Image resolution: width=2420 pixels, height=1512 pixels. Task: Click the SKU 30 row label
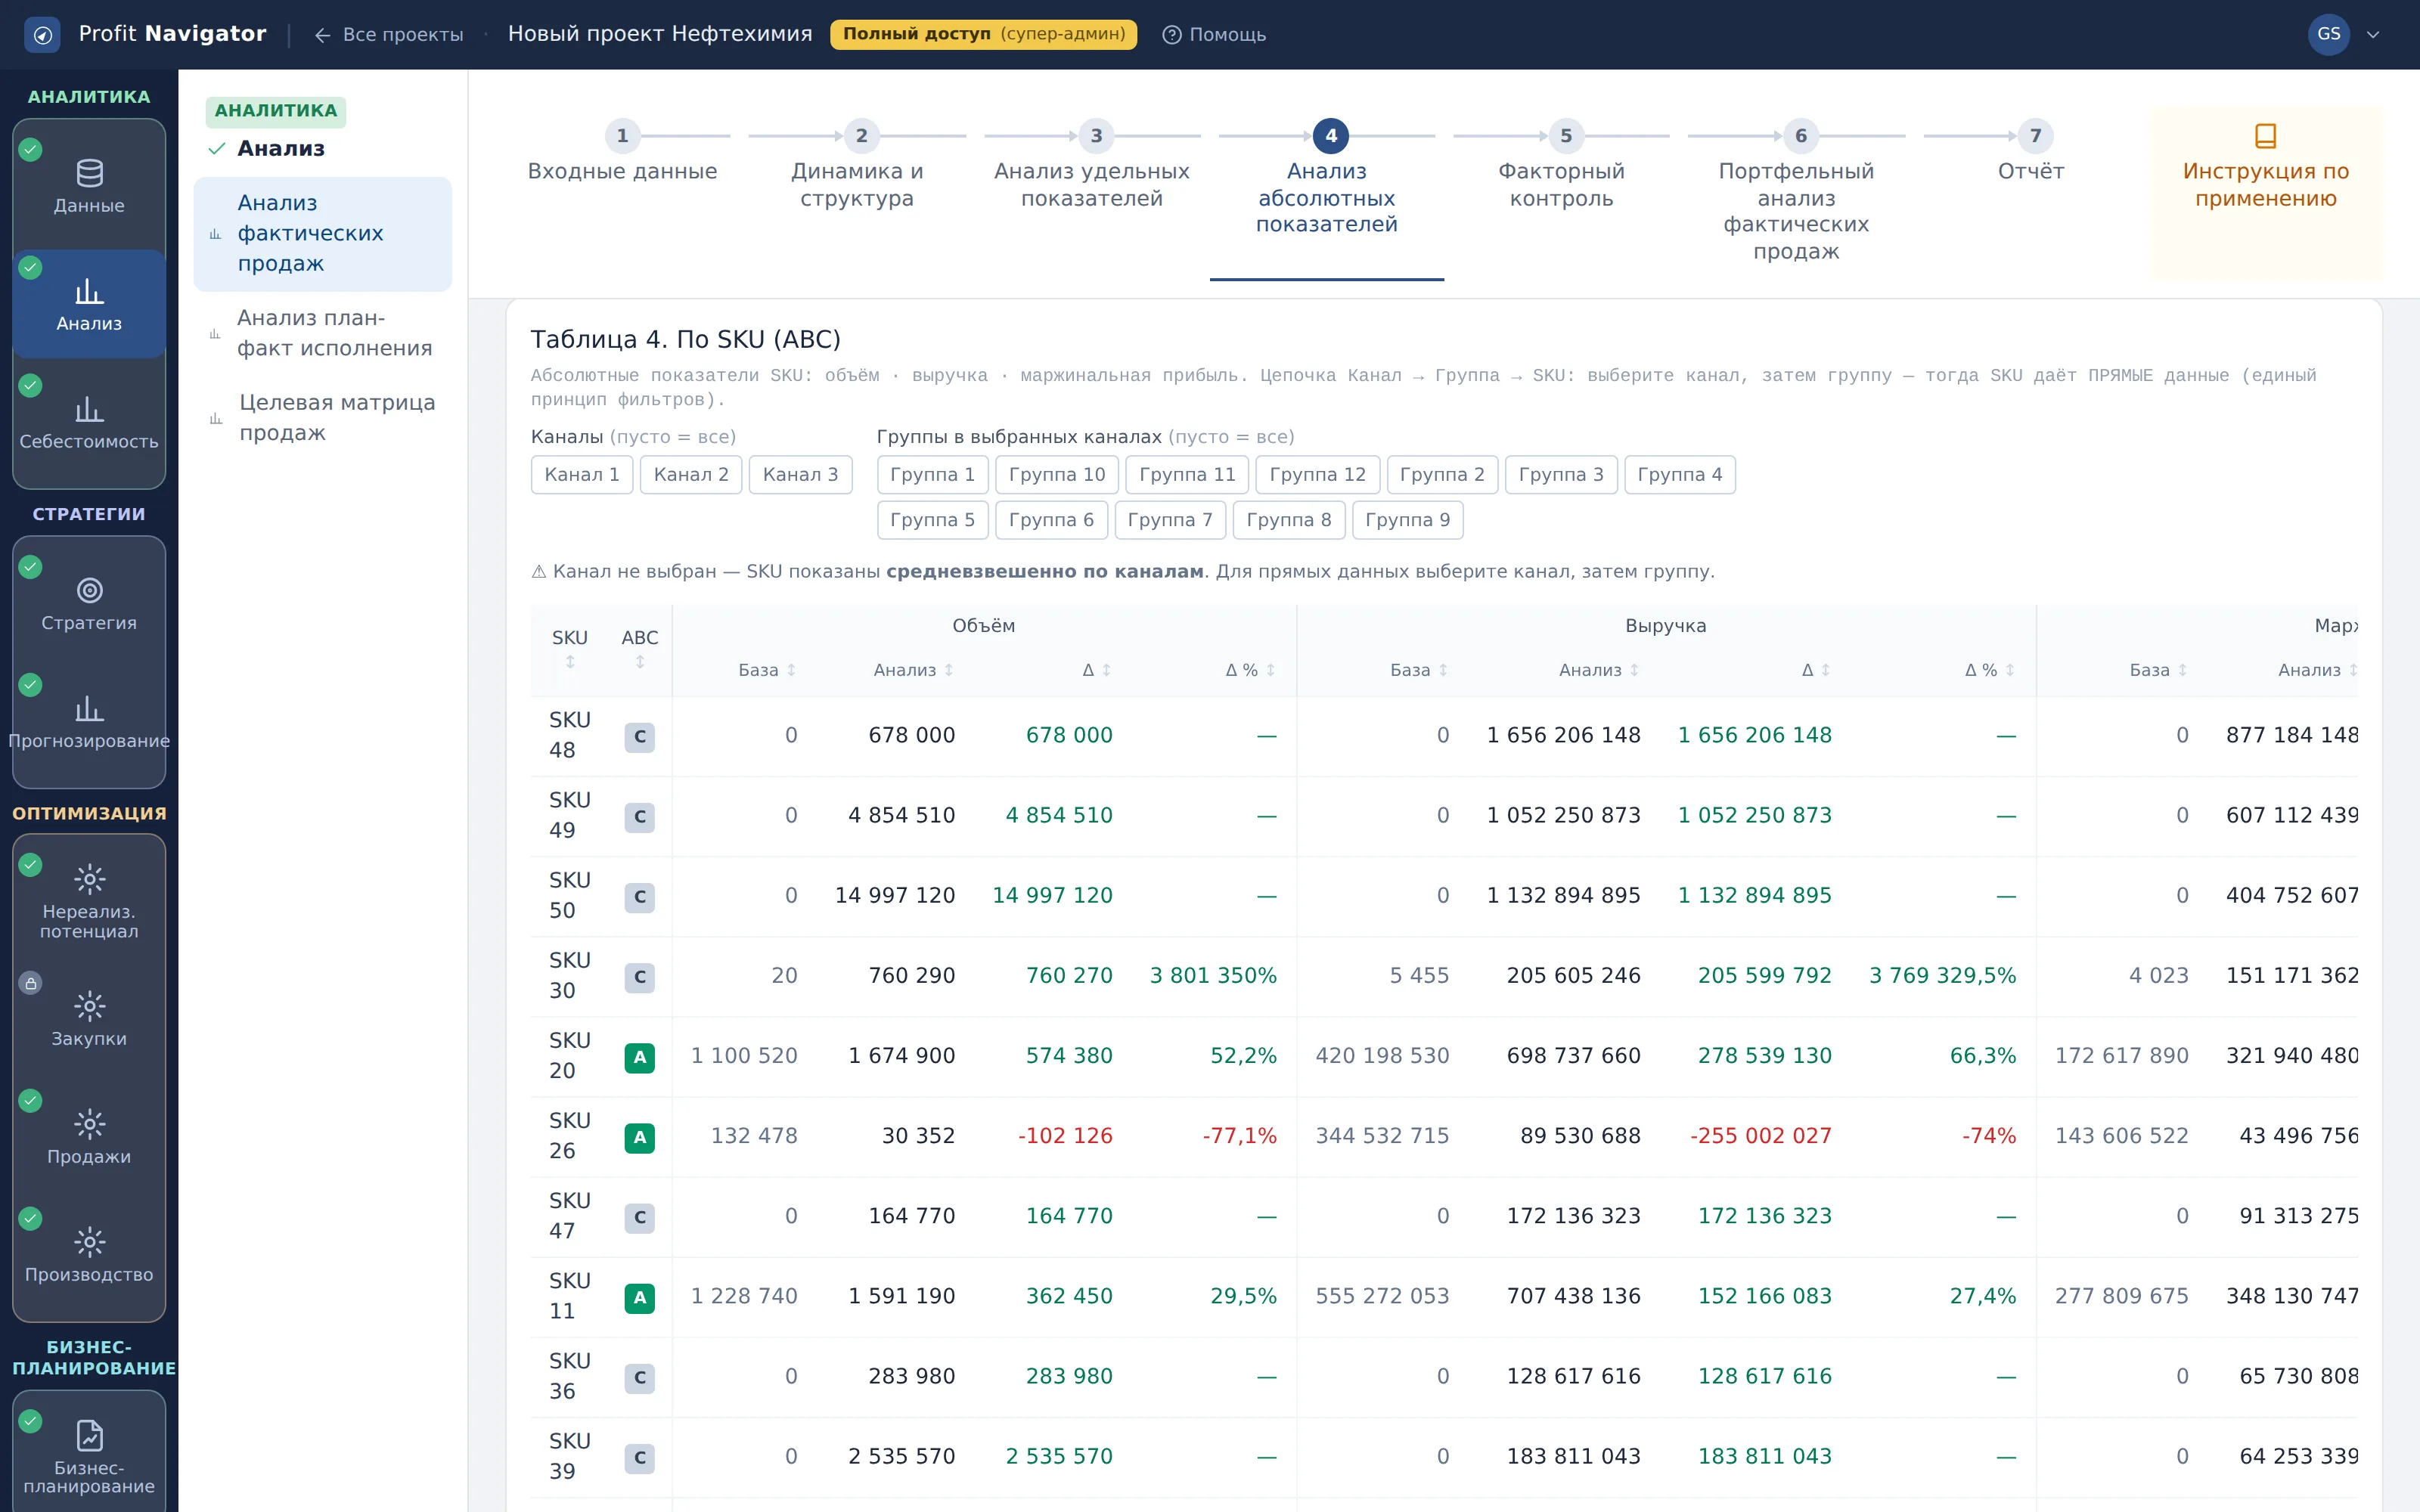[x=570, y=975]
